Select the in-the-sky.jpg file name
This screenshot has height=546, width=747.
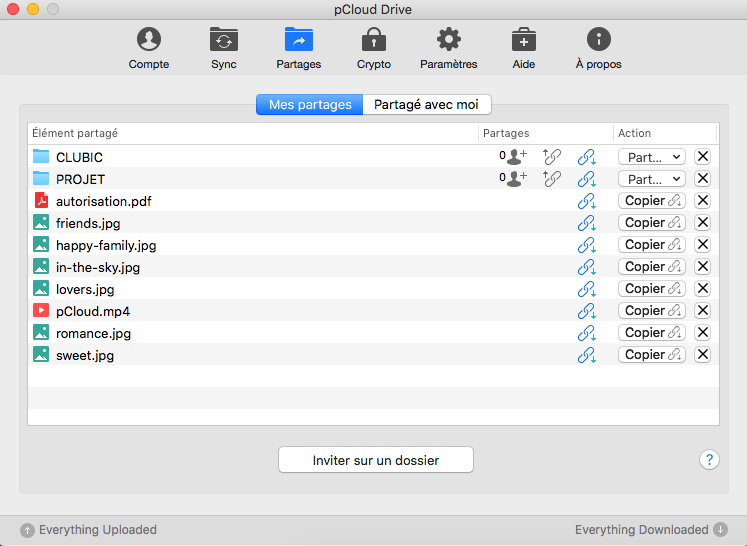(98, 267)
